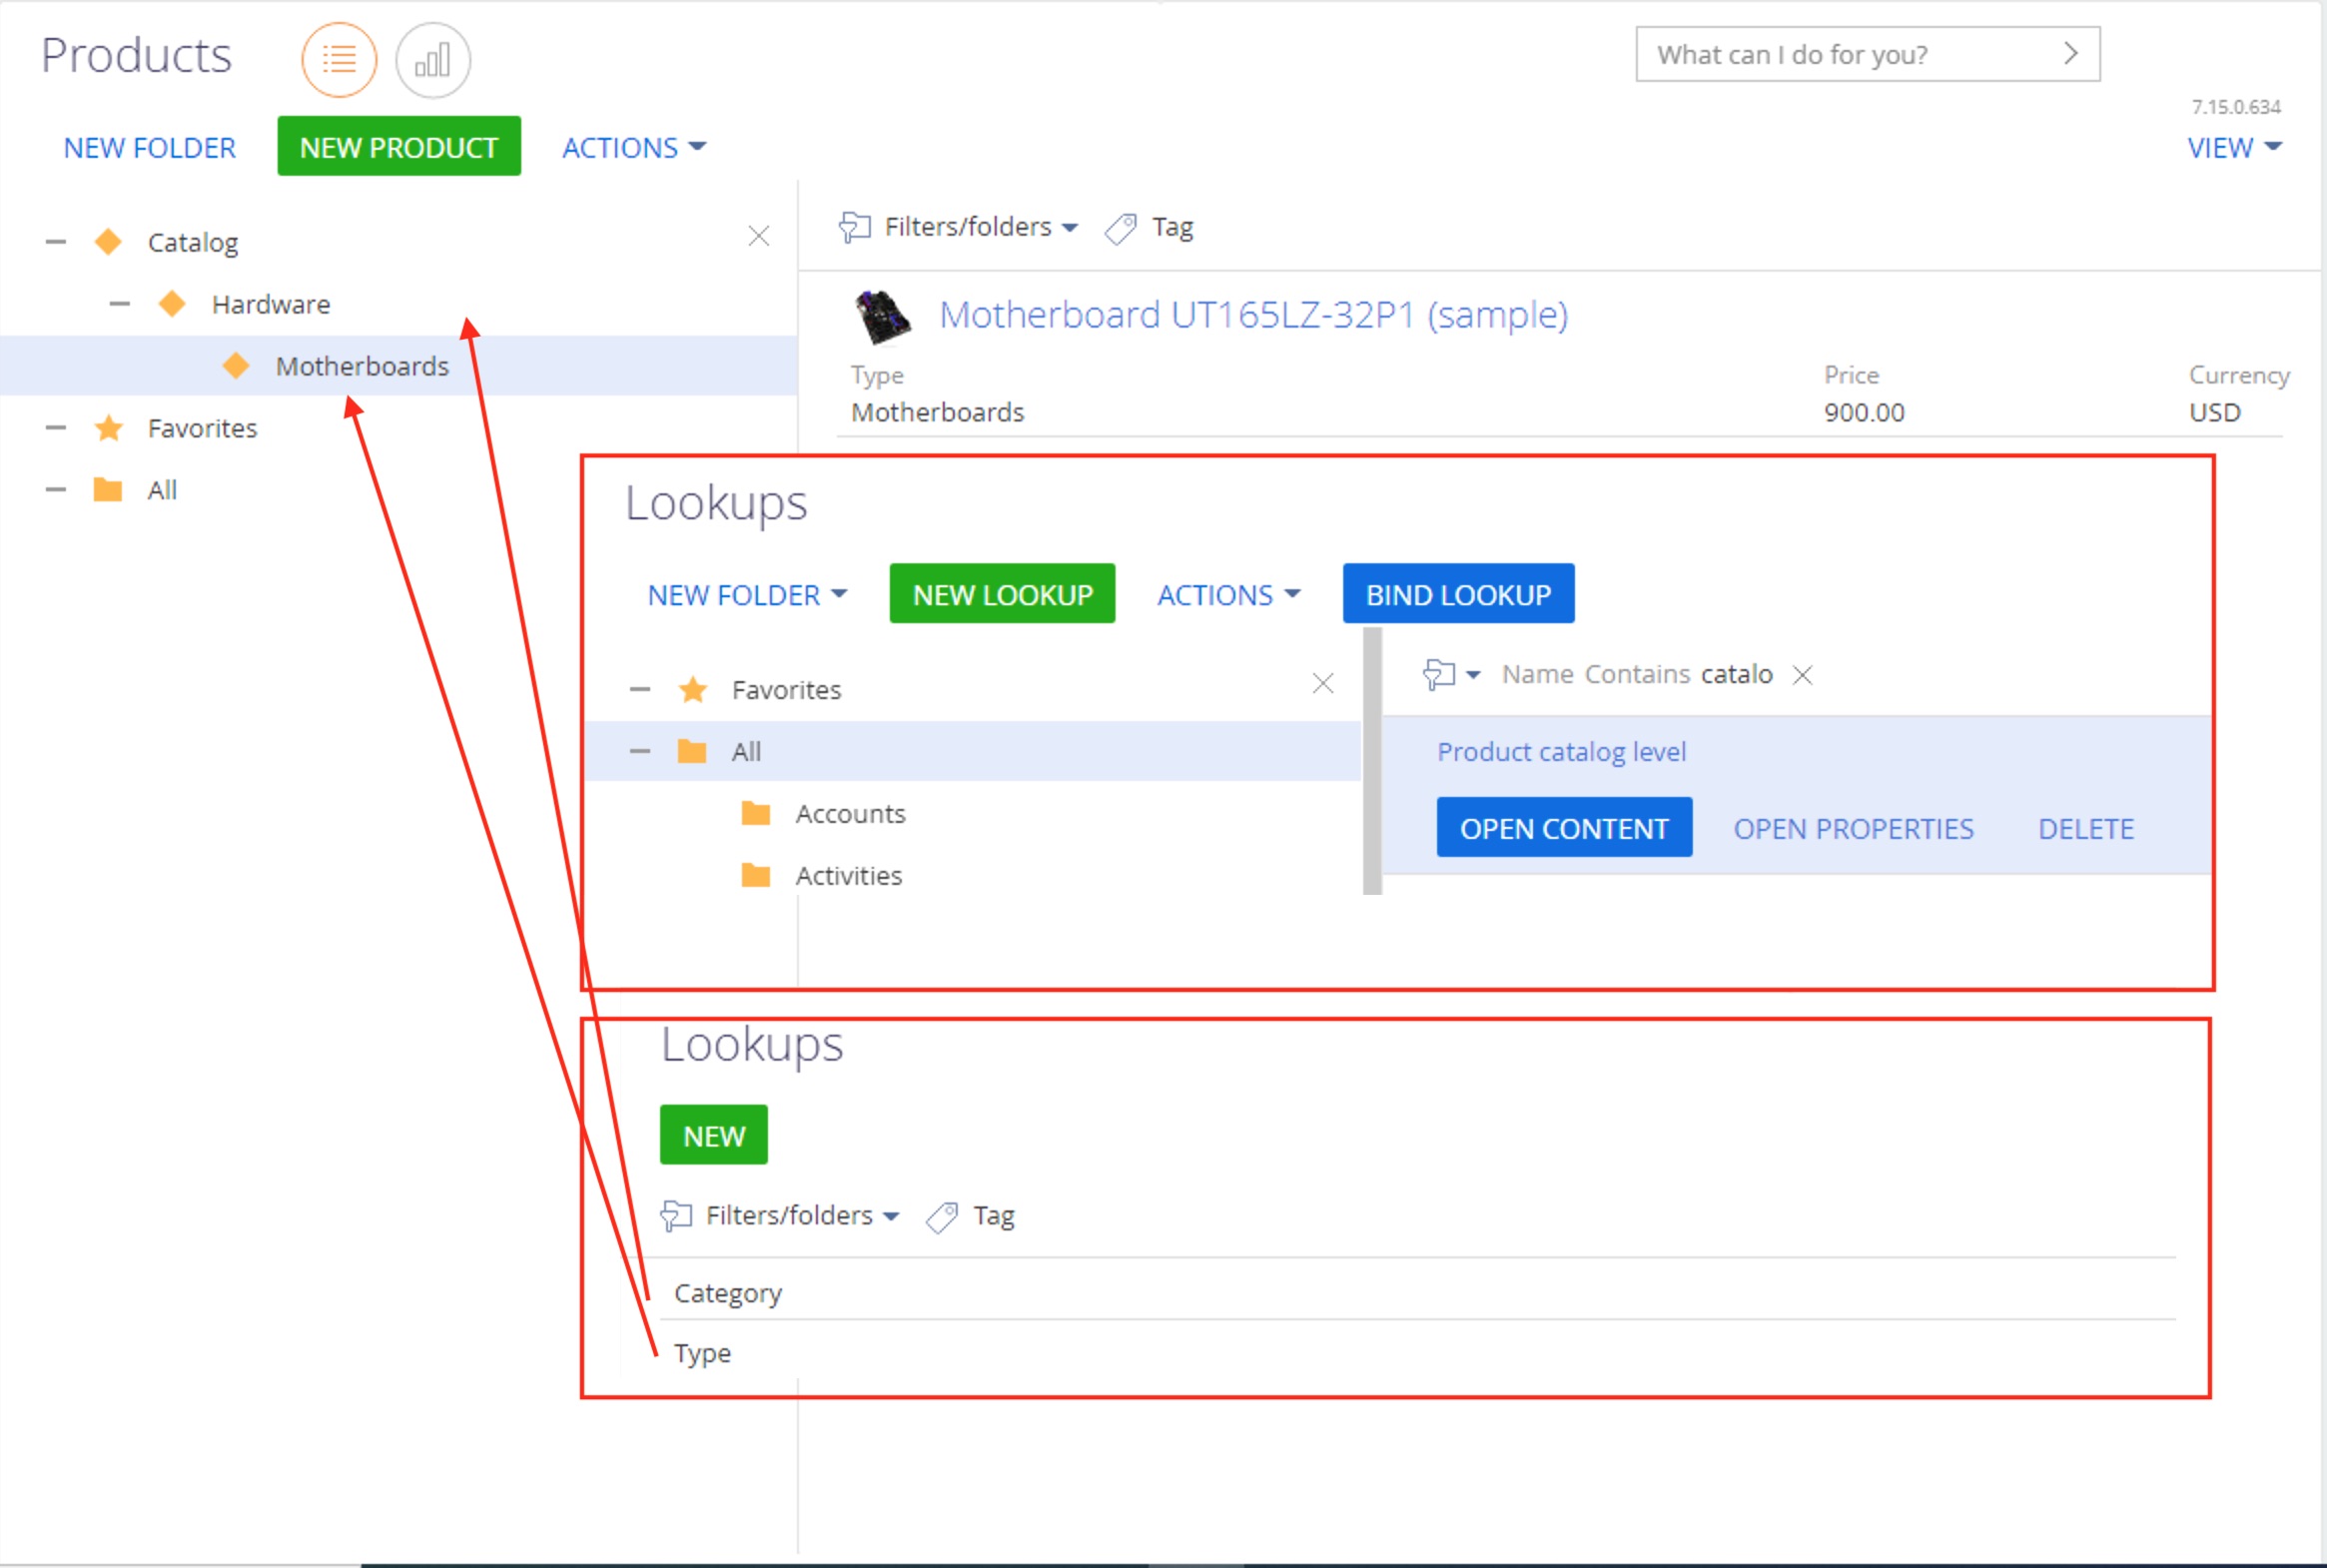Open filter icon menu next to Name Contains
Viewport: 2327px width, 1568px height.
(x=1451, y=675)
